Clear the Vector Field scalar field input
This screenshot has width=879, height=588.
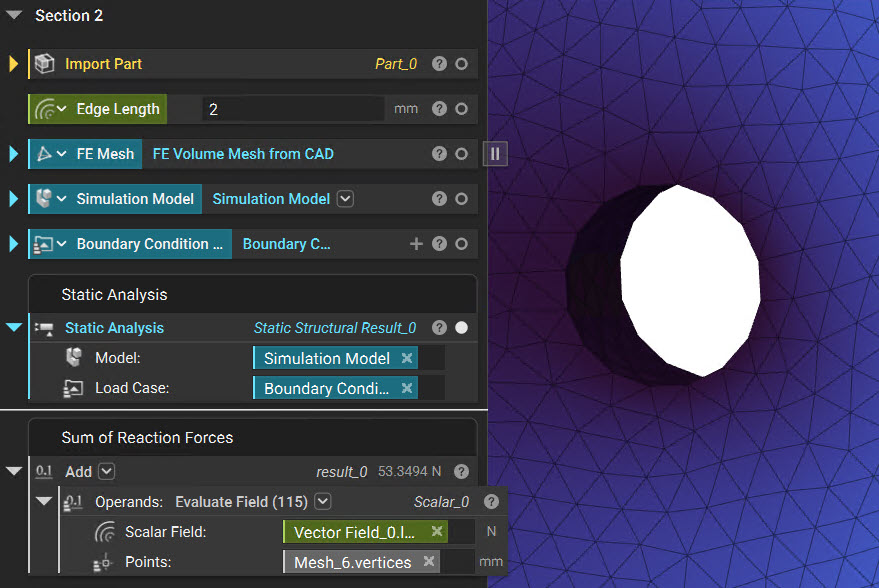tap(437, 531)
